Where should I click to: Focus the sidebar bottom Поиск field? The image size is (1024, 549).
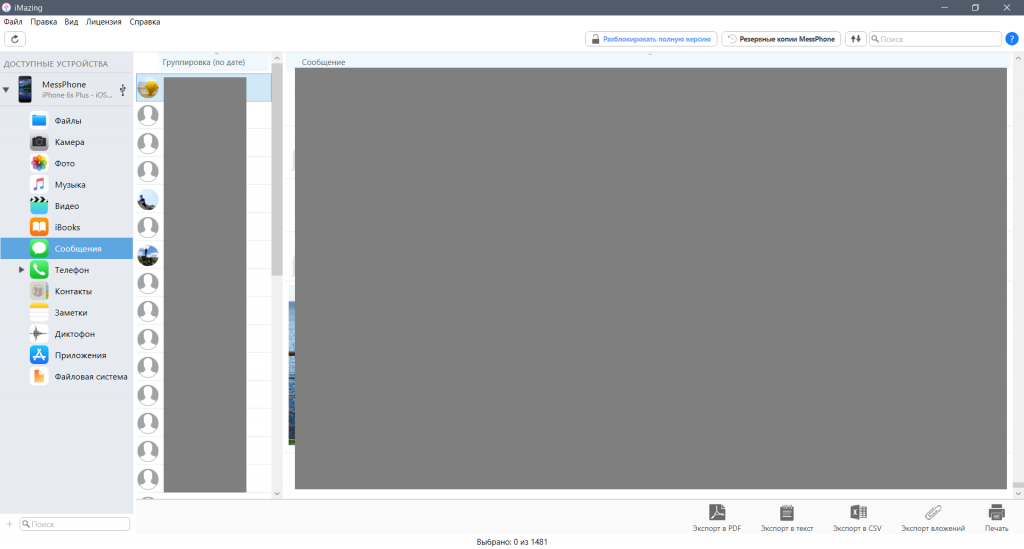(74, 524)
